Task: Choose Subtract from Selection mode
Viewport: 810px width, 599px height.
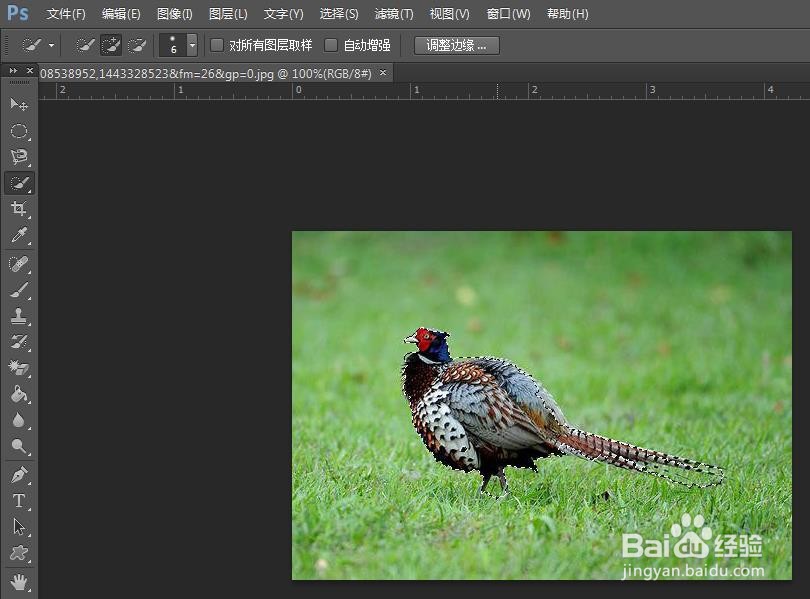Action: [136, 45]
